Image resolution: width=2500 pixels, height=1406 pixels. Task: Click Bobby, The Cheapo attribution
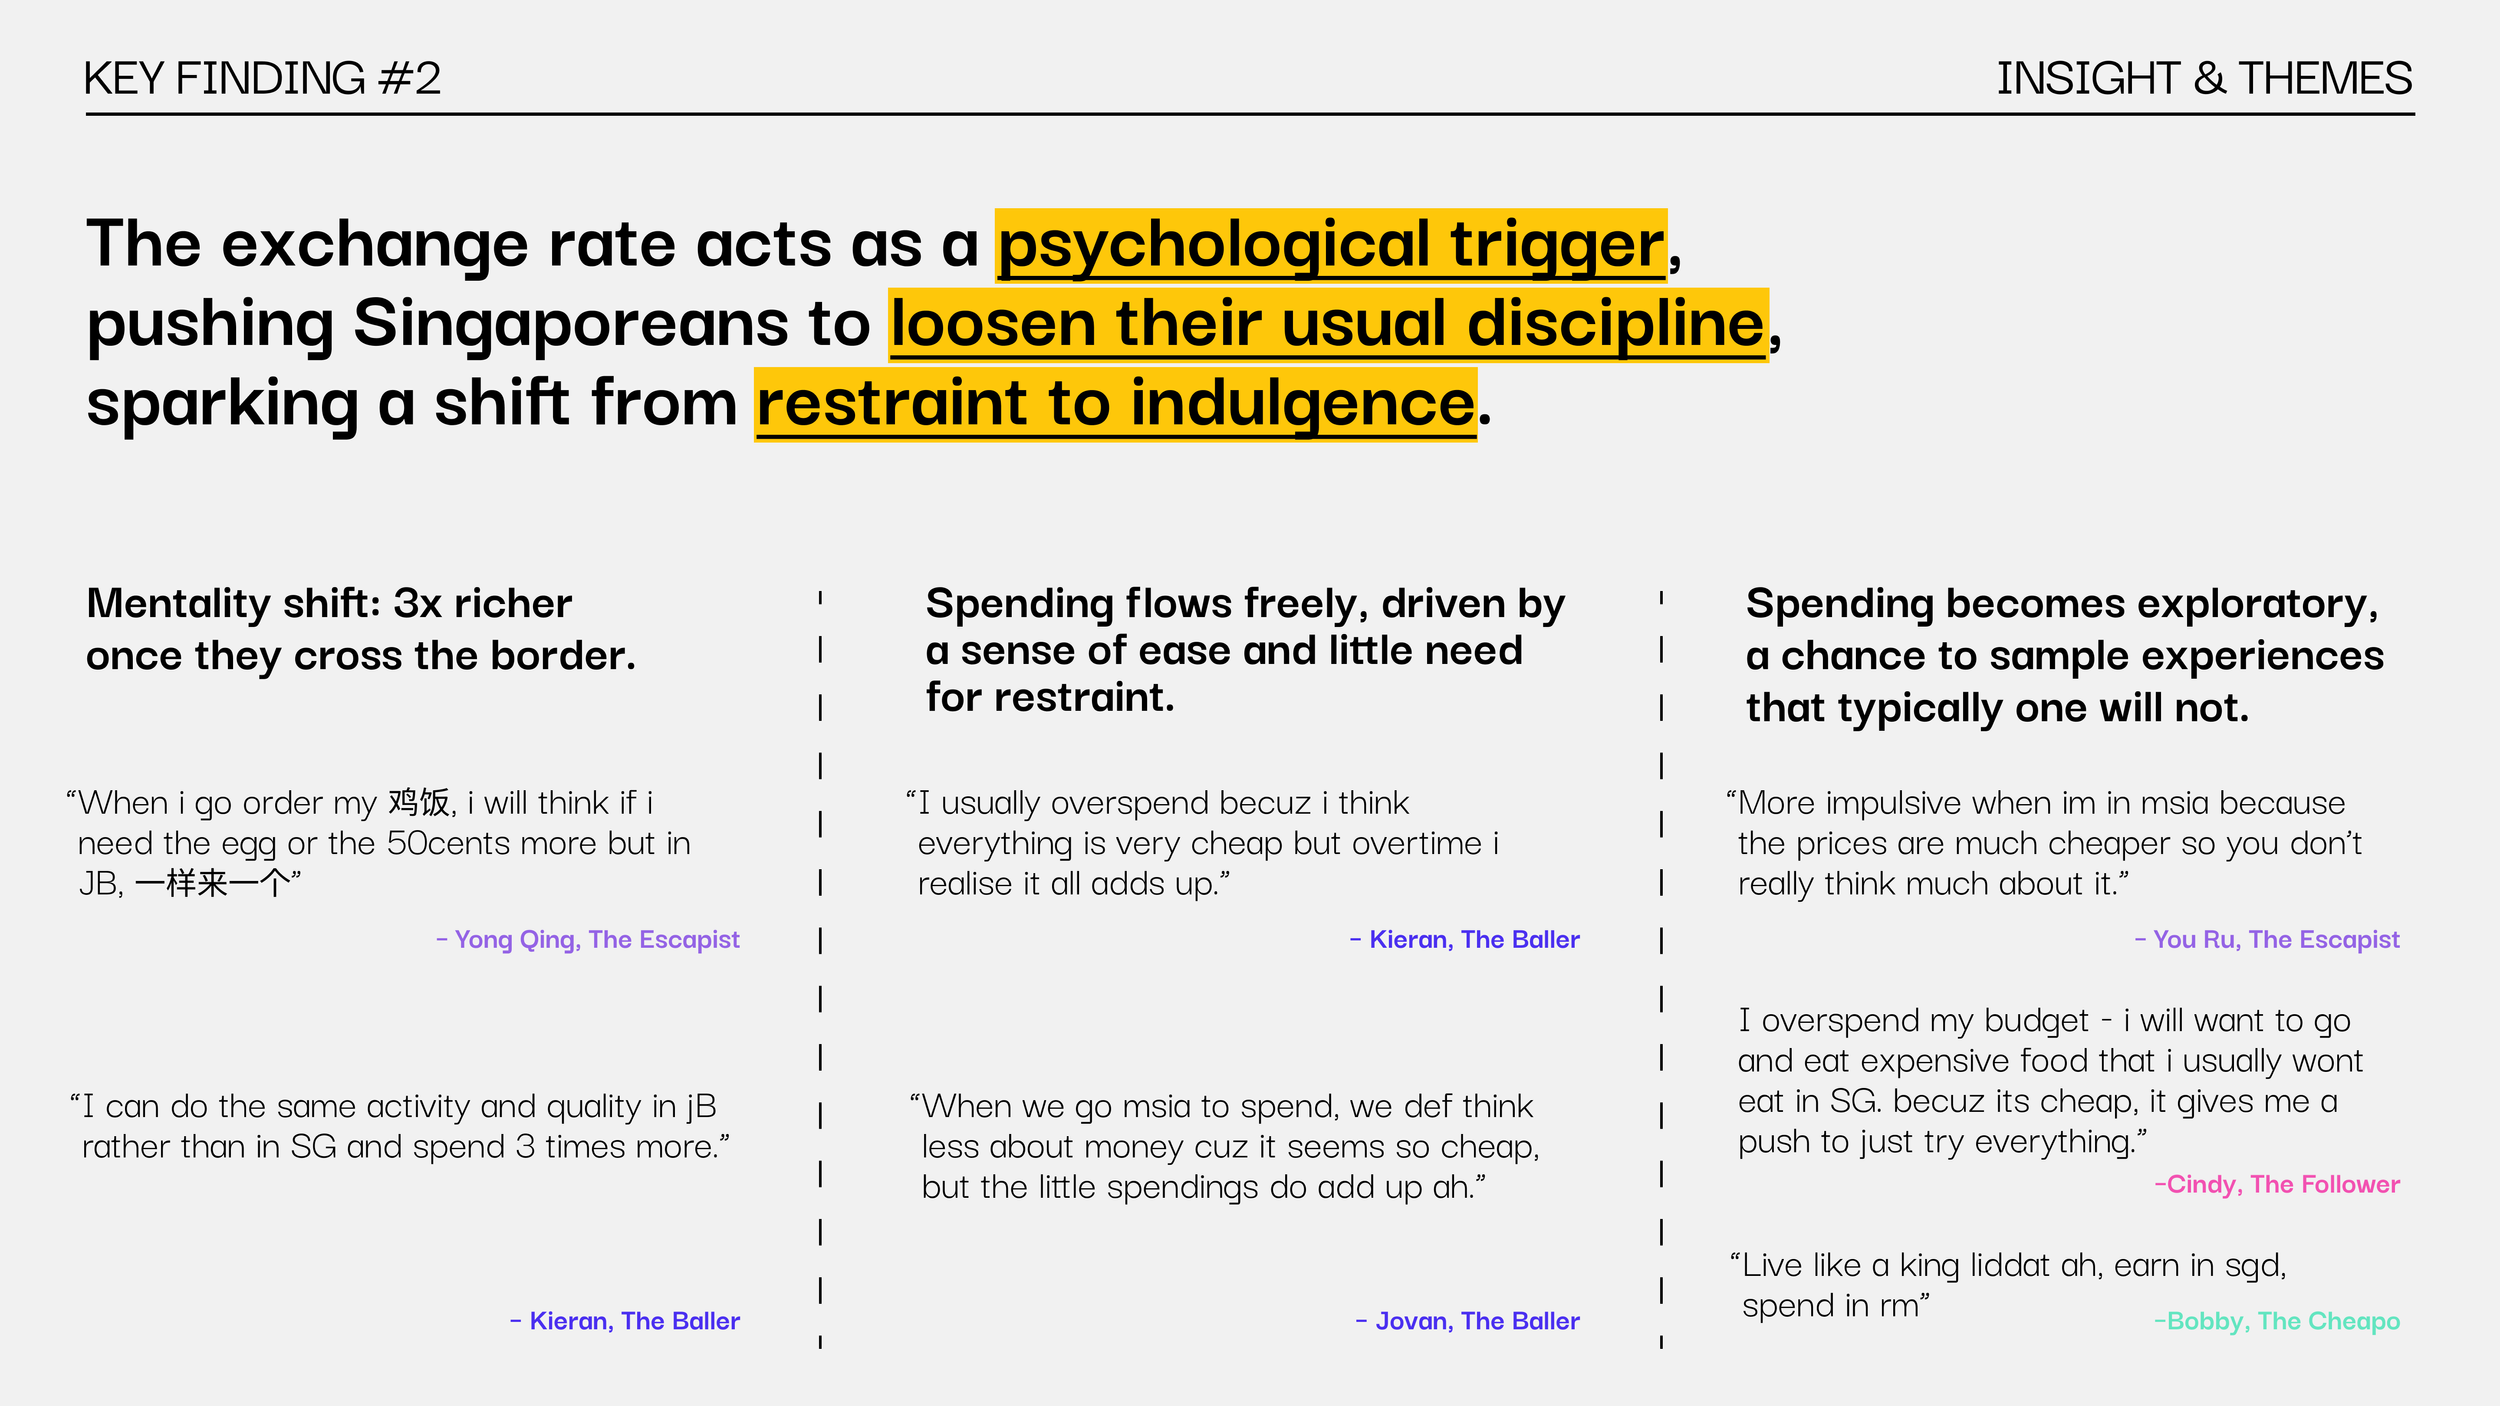tap(2276, 1321)
